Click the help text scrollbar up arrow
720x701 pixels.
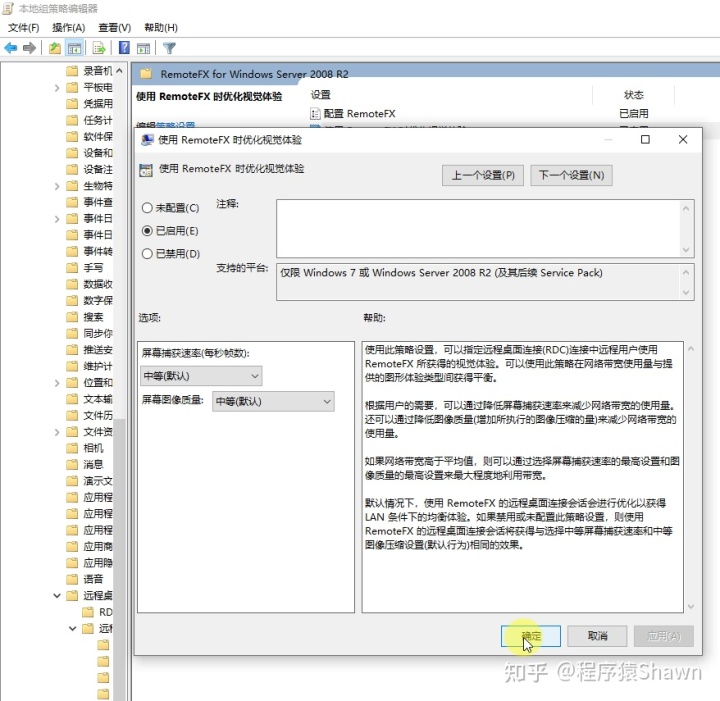pyautogui.click(x=691, y=349)
